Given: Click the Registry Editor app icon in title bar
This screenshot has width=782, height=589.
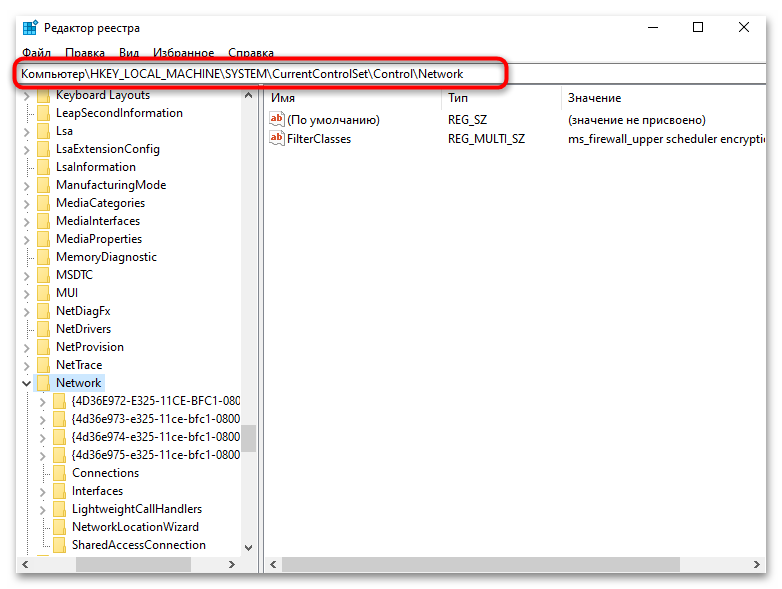Looking at the screenshot, I should (x=30, y=28).
